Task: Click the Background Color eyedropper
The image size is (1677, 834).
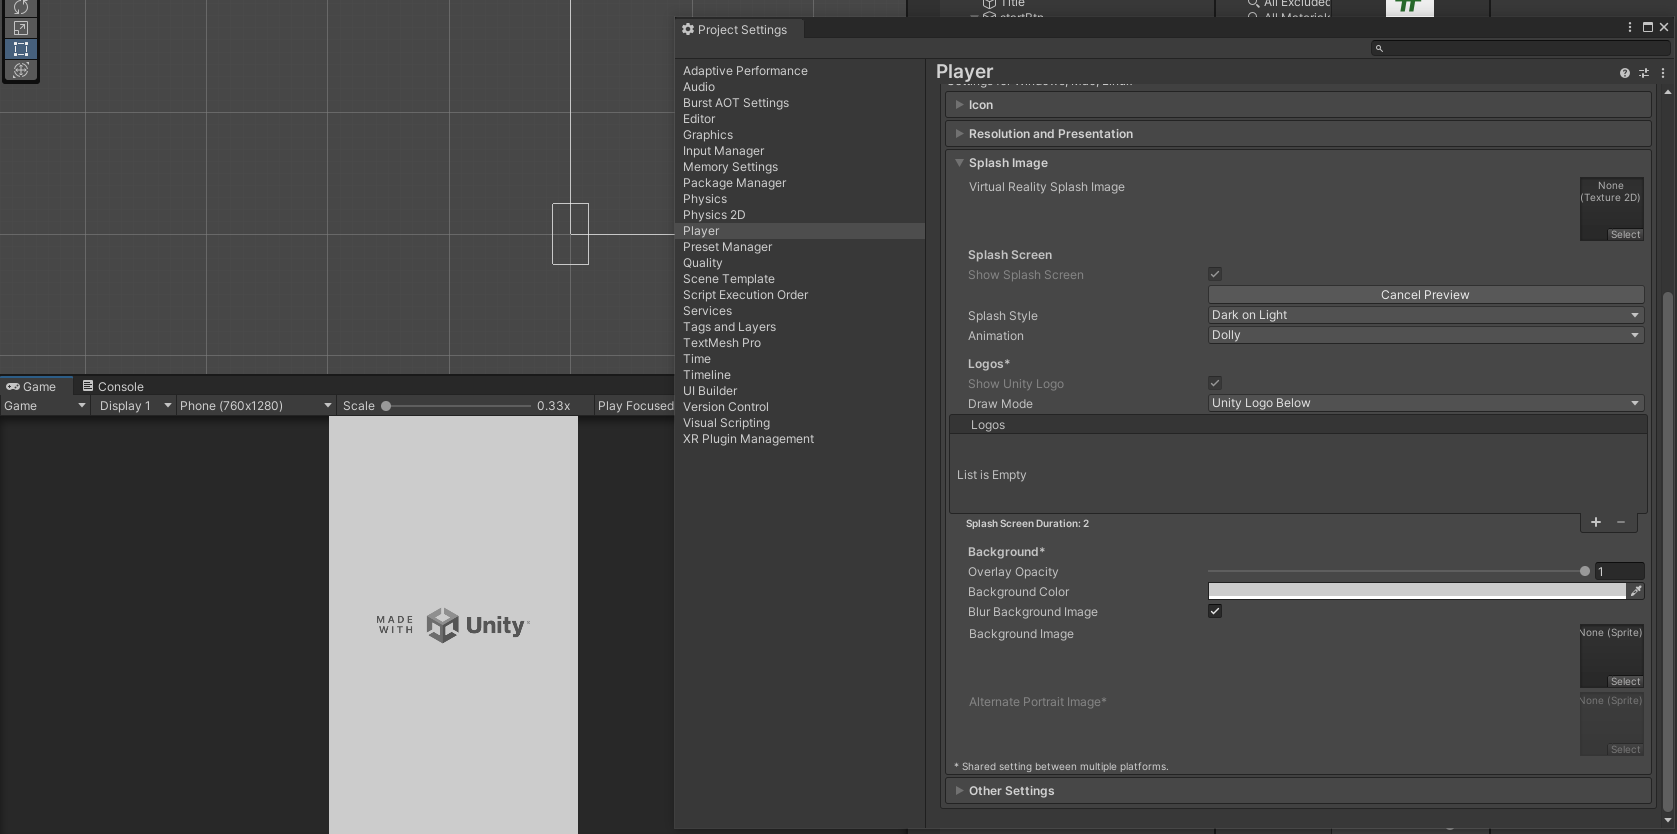Action: (x=1636, y=592)
